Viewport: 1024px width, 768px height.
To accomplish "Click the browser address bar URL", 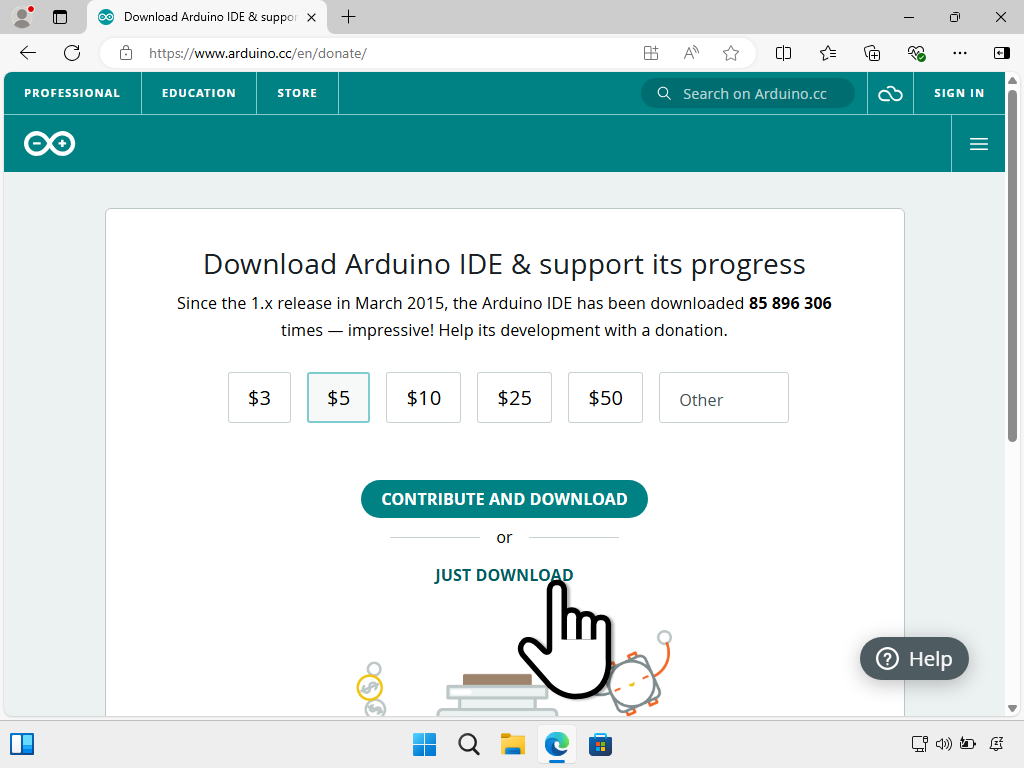I will point(257,54).
